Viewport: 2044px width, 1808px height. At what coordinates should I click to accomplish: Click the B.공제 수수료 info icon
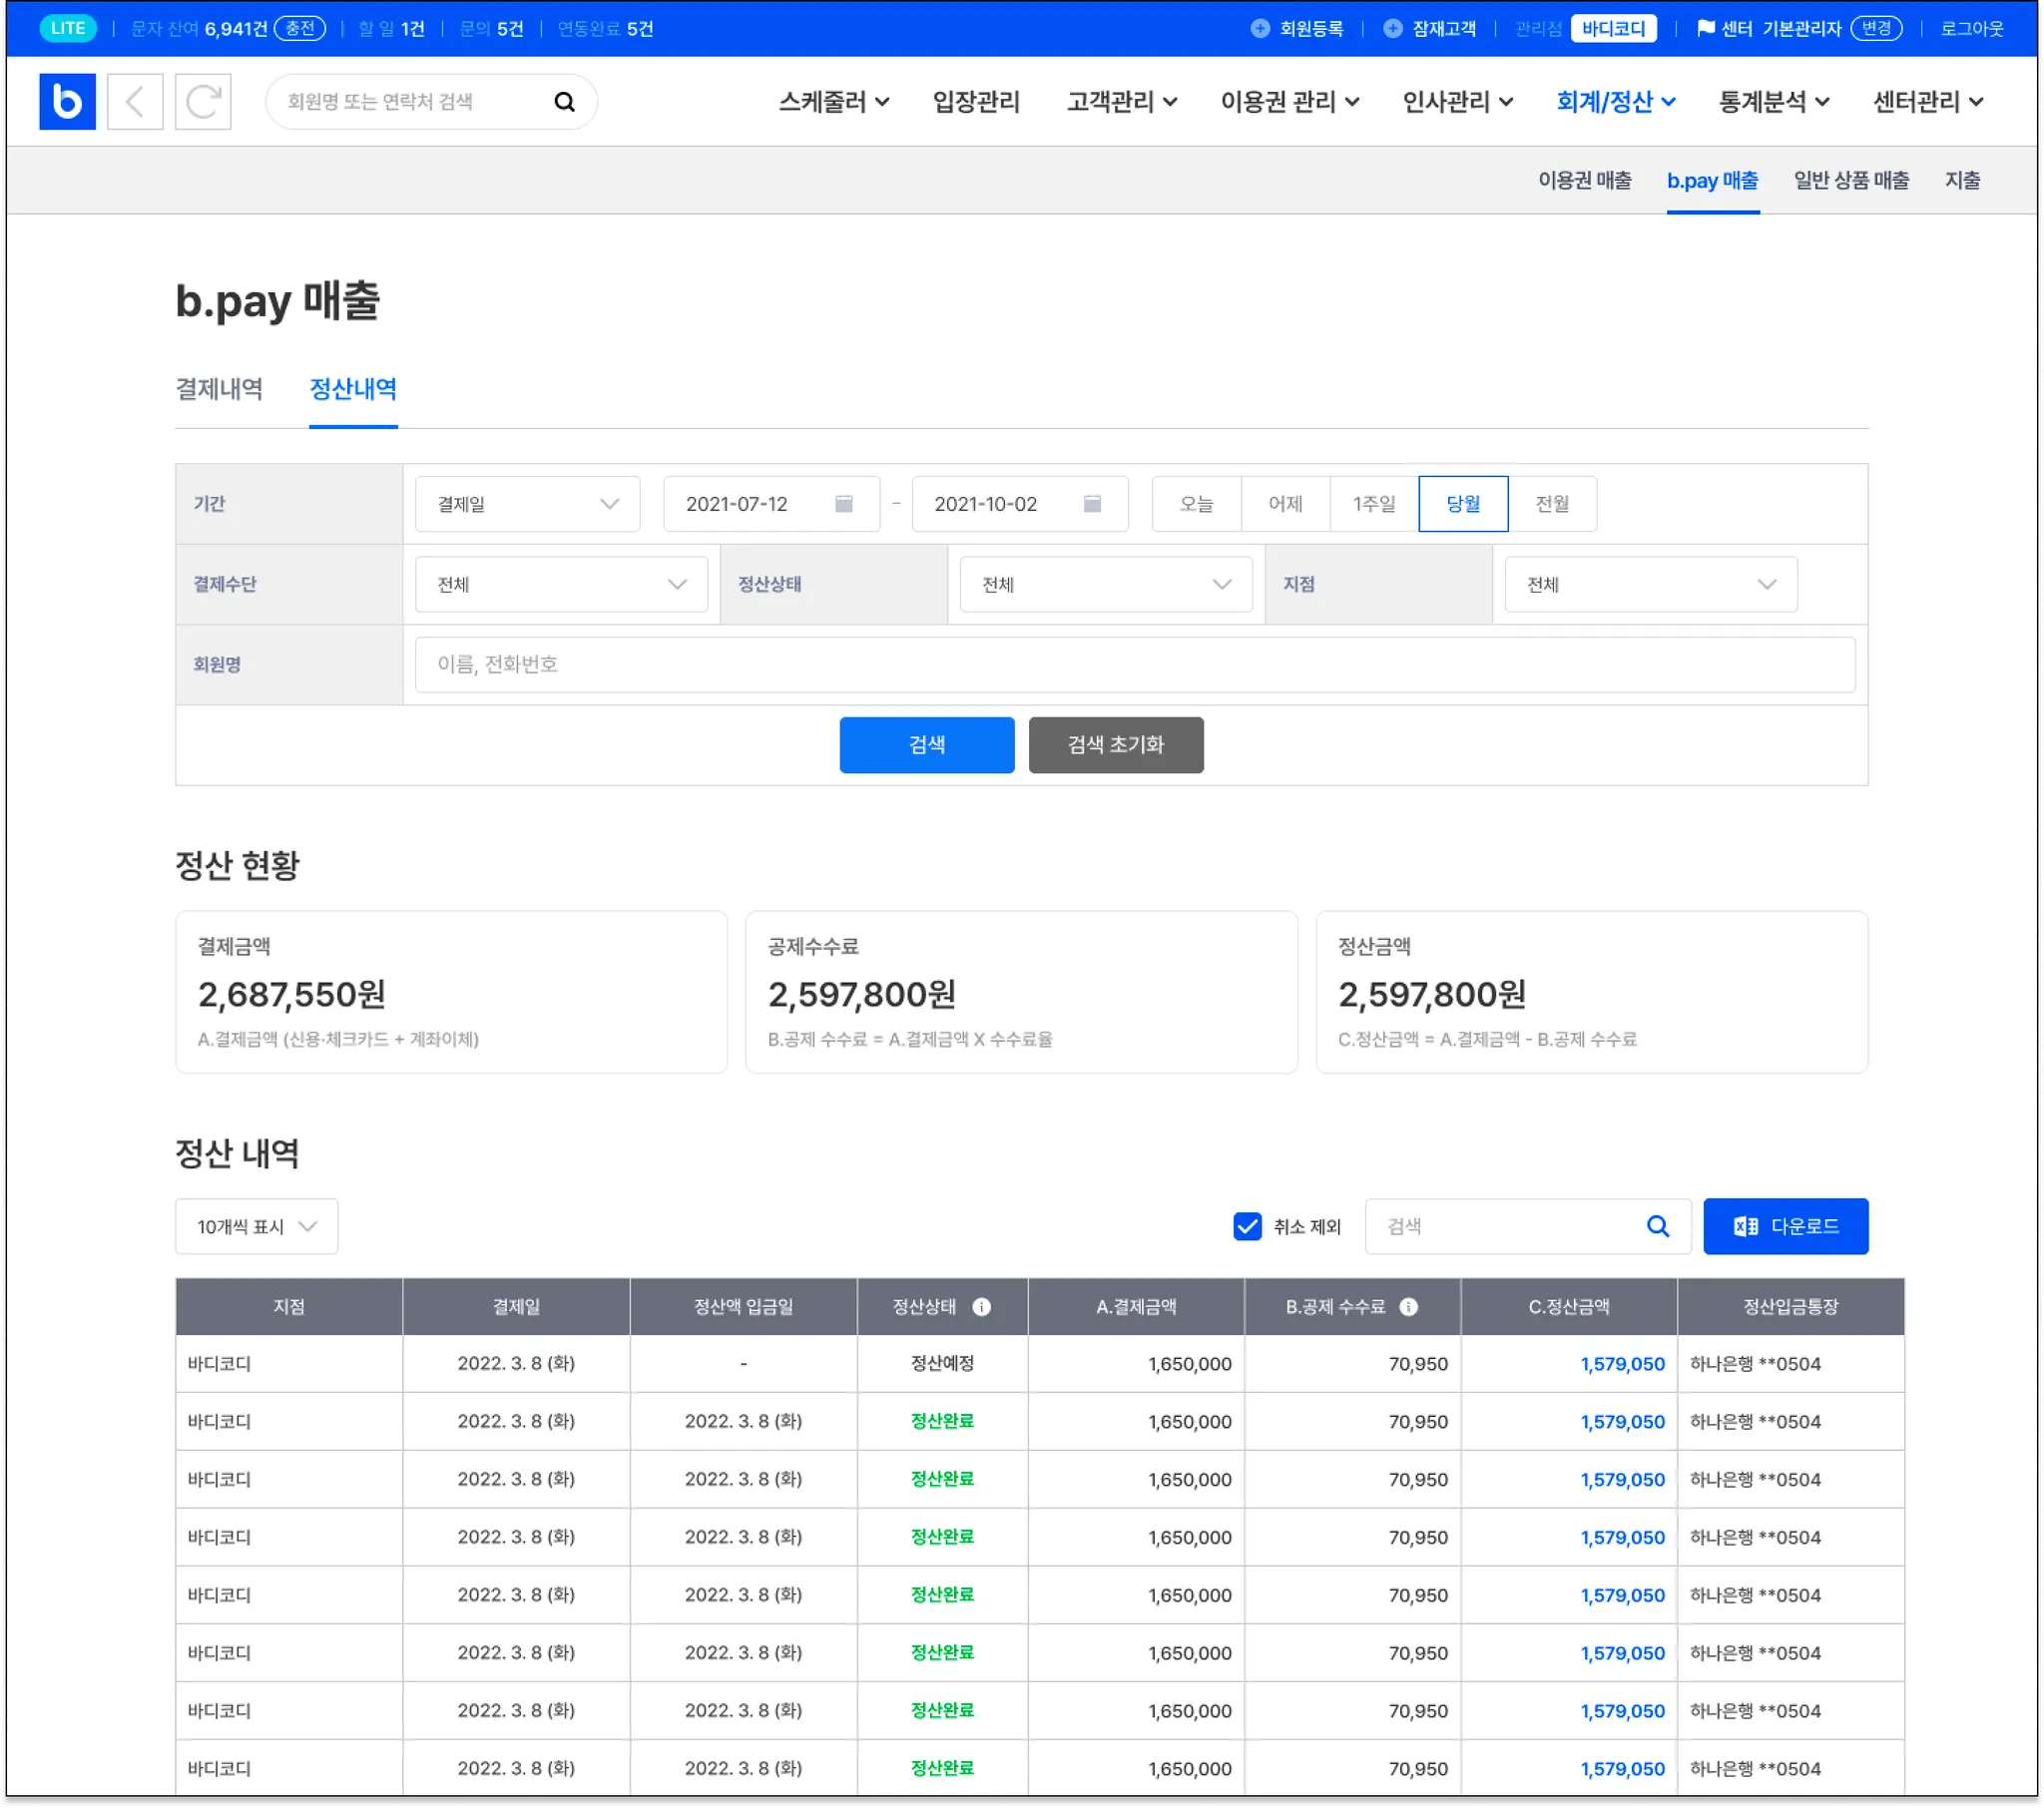tap(1408, 1307)
